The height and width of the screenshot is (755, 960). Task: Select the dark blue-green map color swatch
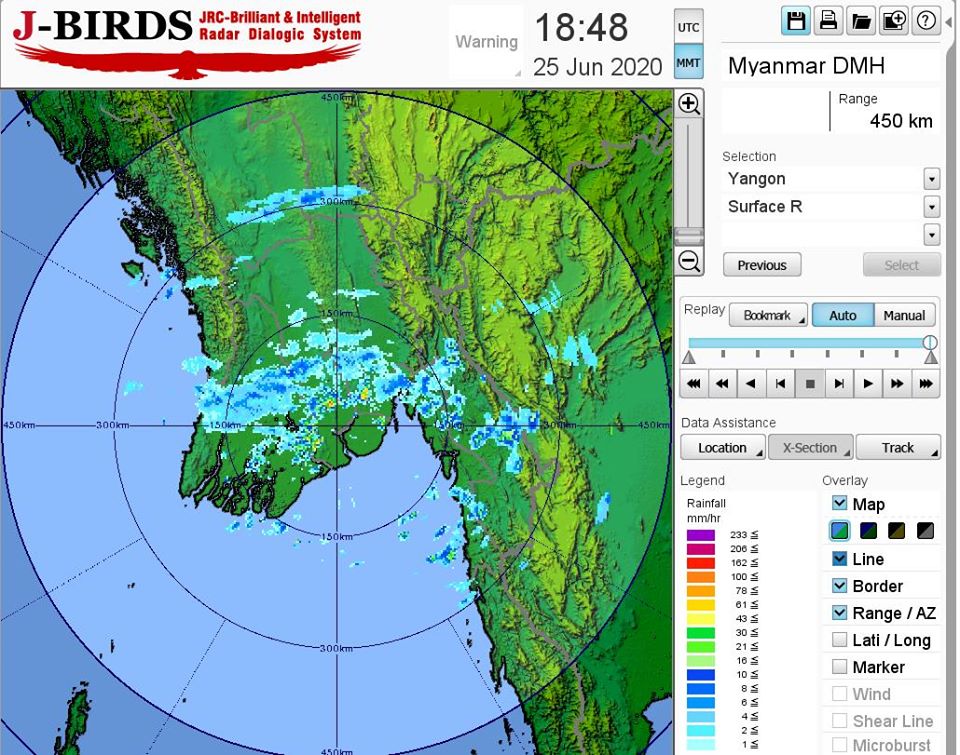tap(868, 531)
